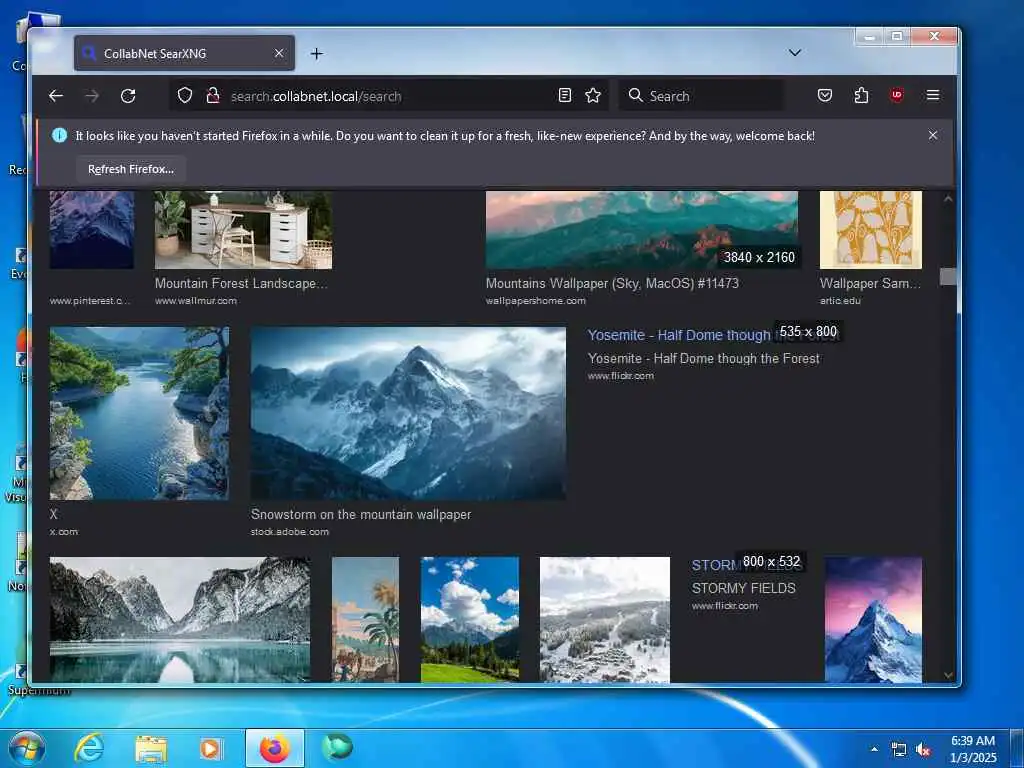Screen dimensions: 1024x768
Task: Open the Windows Start menu orb
Action: [27, 748]
